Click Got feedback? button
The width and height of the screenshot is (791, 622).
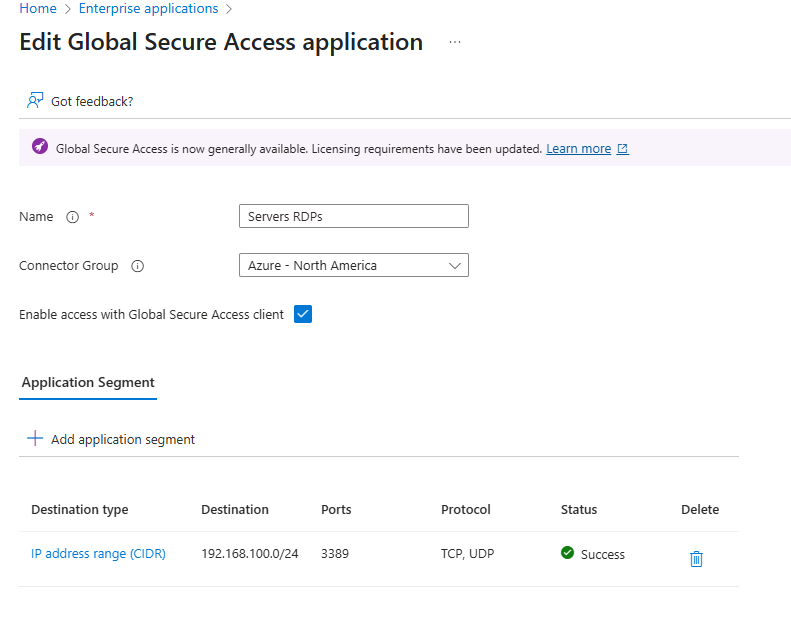coord(91,101)
